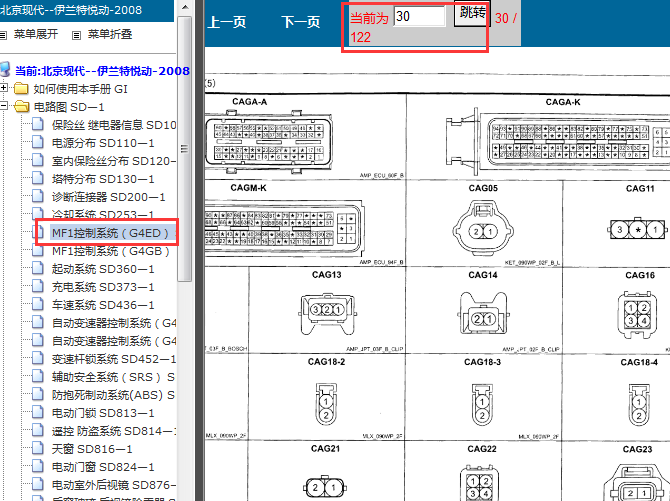Open the 如何使用本手册 GI folder icon

point(21,88)
